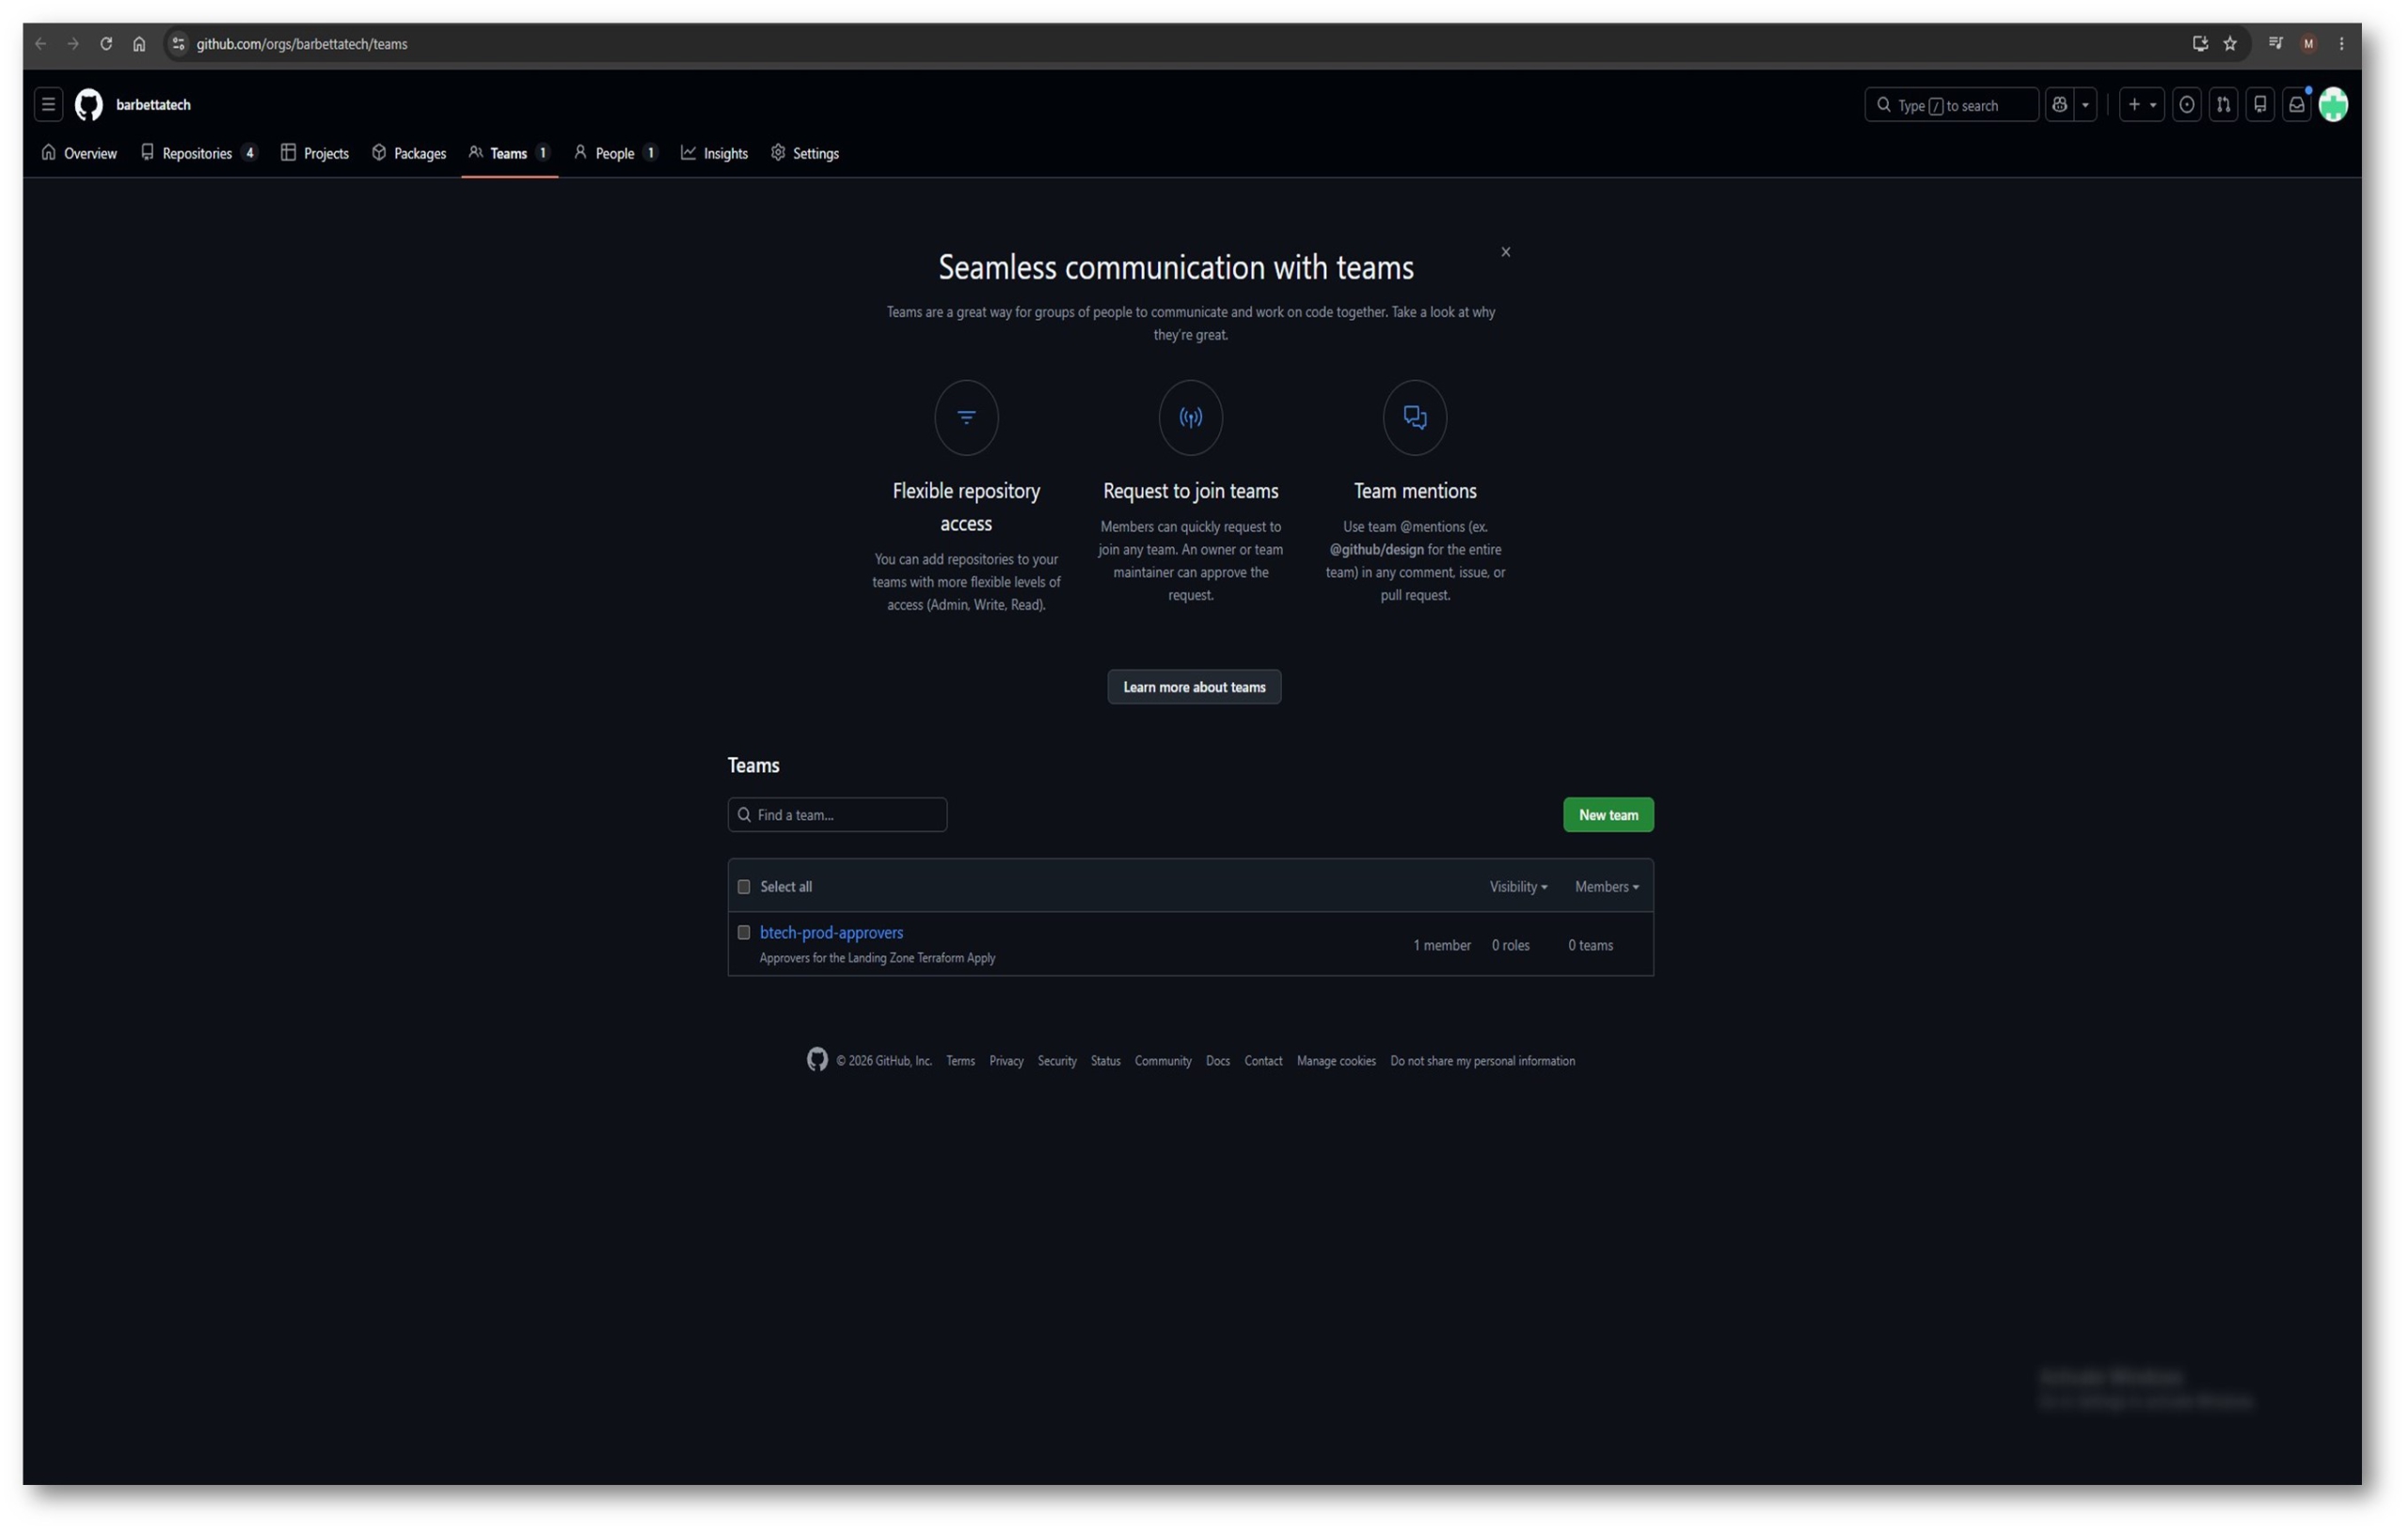
Task: Open the organization Settings tab
Action: tap(805, 153)
